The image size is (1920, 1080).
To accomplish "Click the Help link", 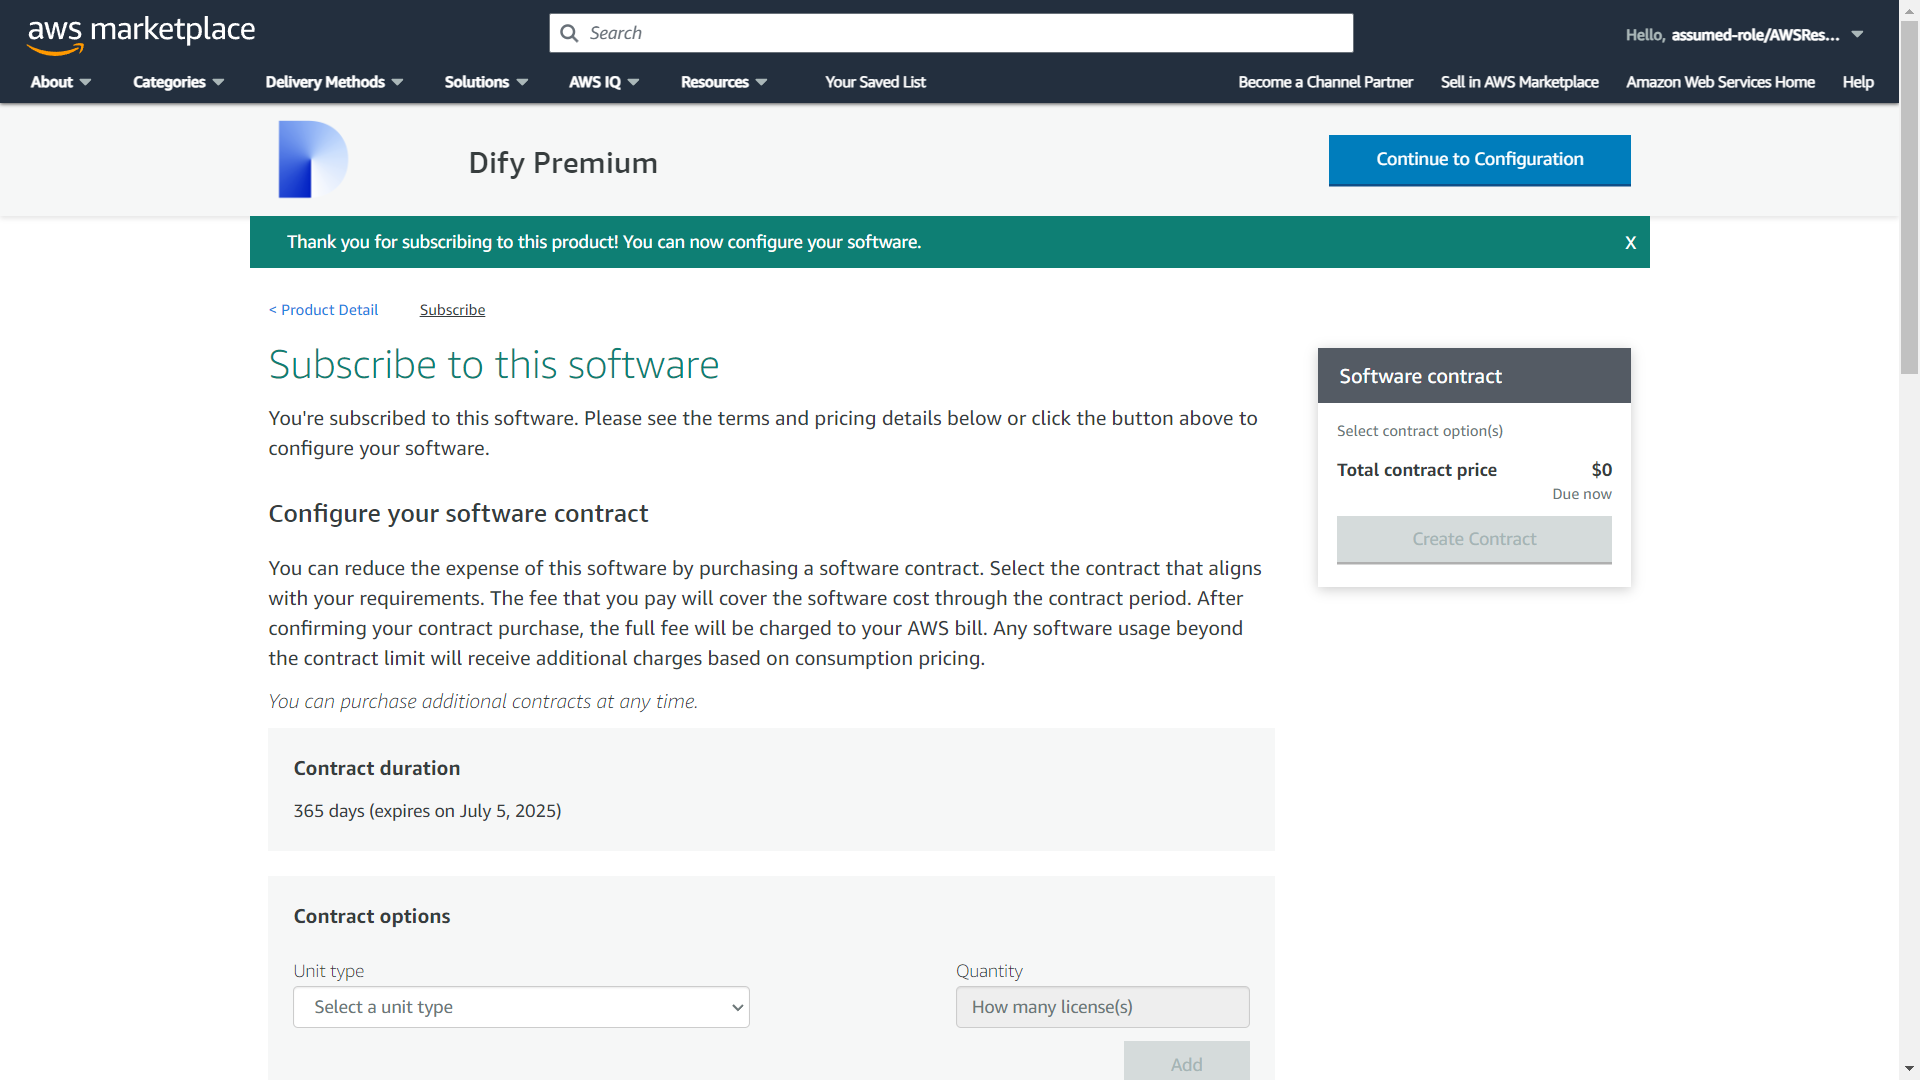I will (x=1858, y=82).
